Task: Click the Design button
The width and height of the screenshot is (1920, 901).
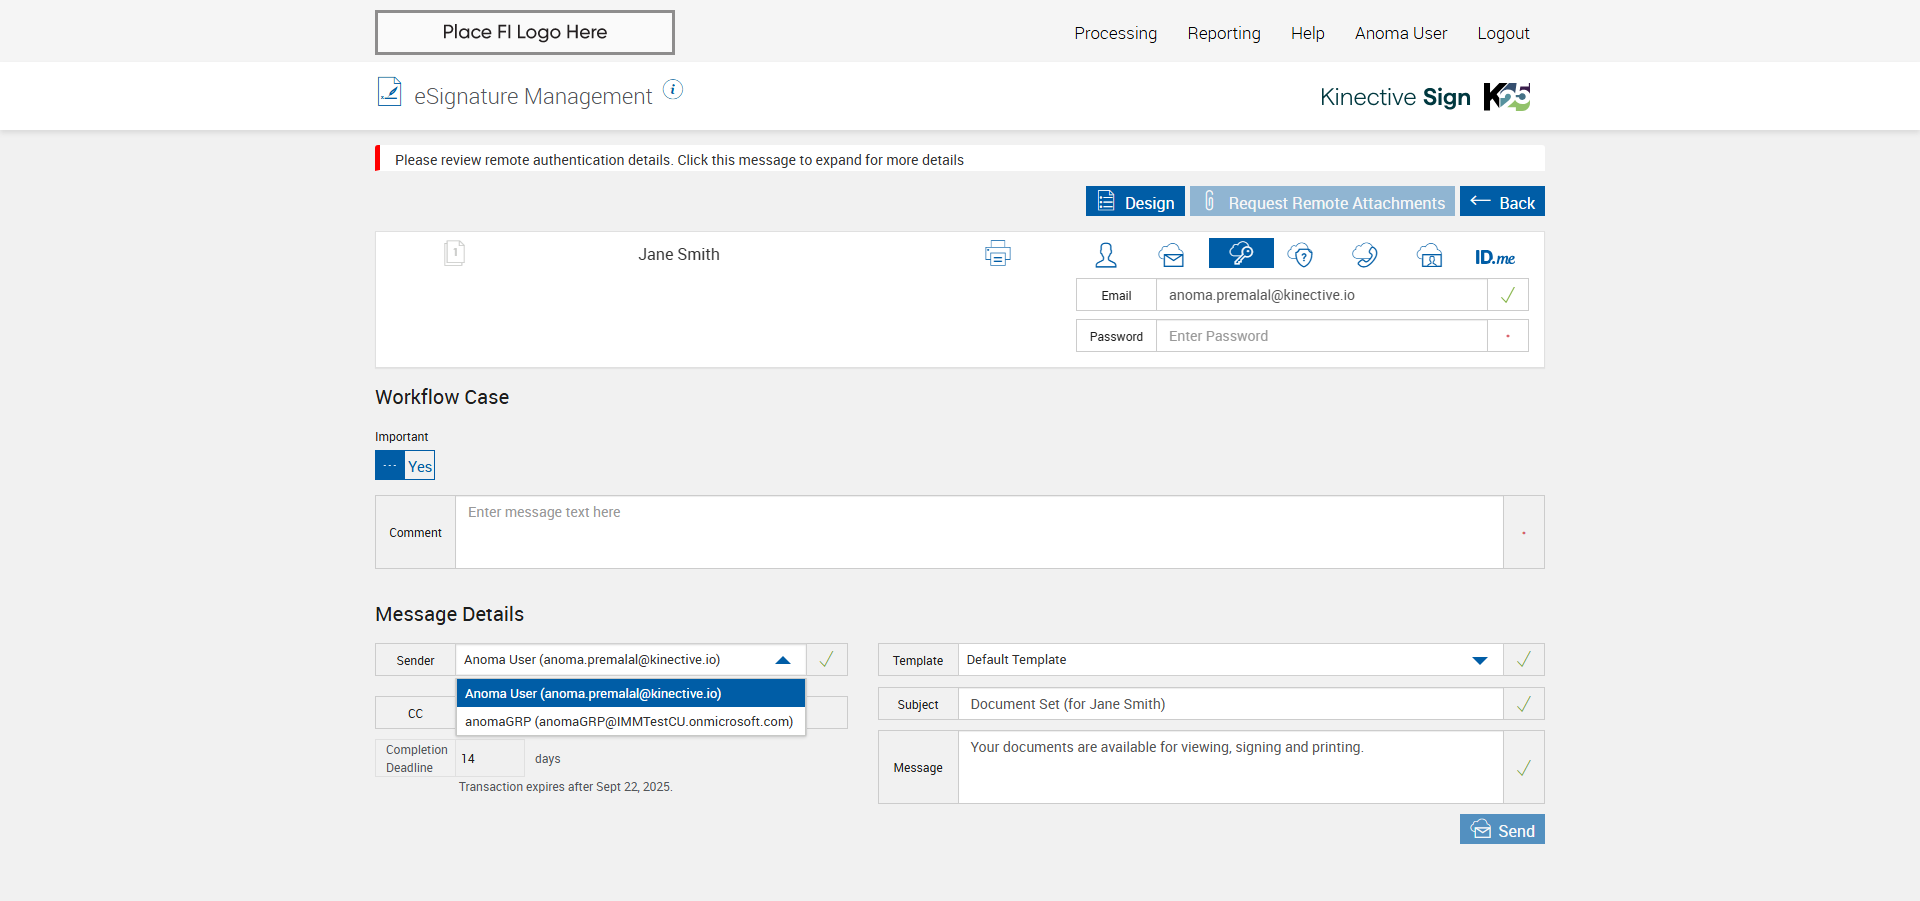Action: (x=1135, y=202)
